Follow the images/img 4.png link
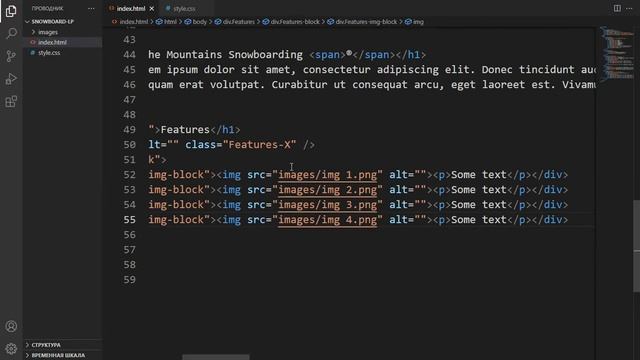640x360 pixels. 328,220
